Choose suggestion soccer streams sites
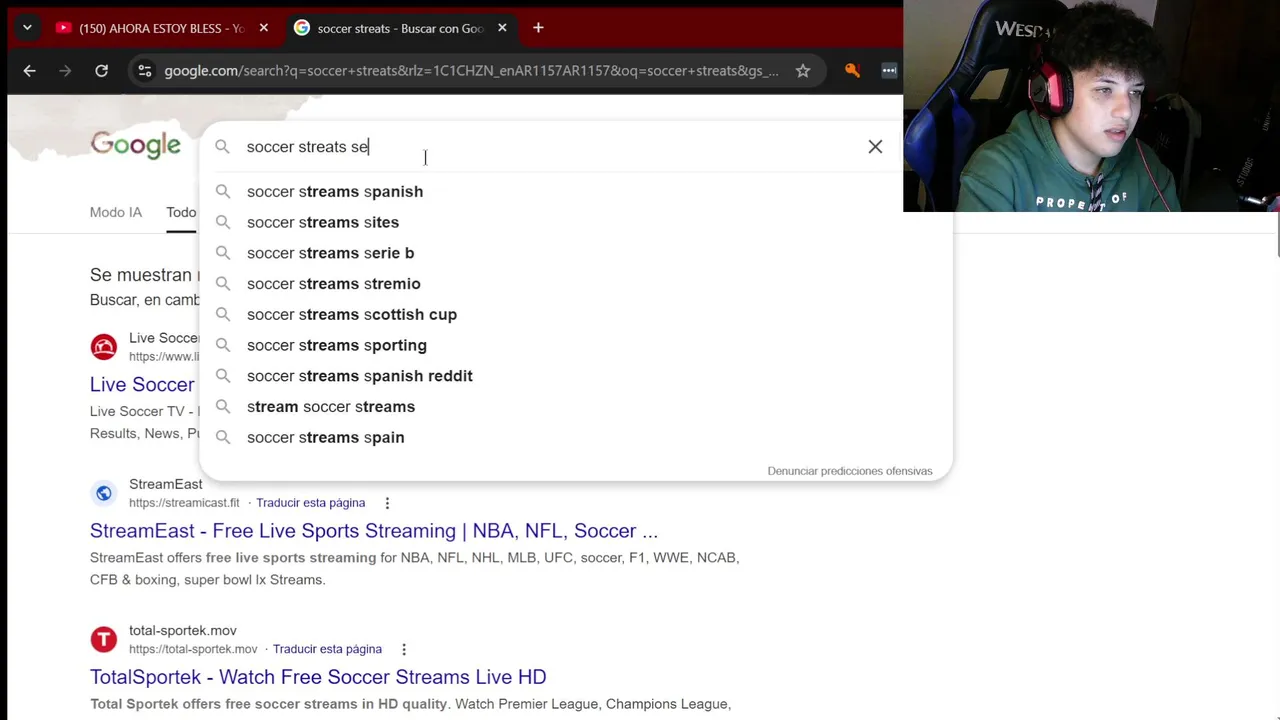 [575, 222]
